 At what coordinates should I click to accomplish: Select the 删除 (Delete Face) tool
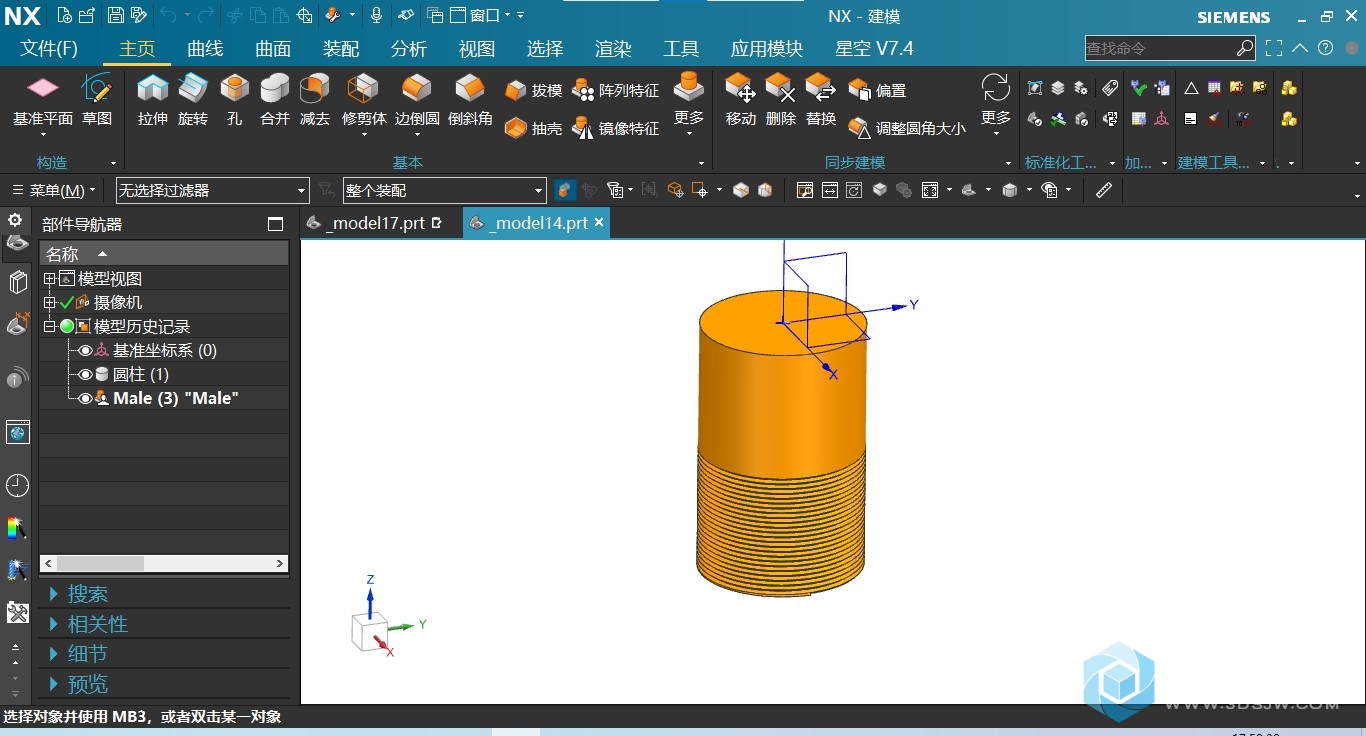pos(781,100)
